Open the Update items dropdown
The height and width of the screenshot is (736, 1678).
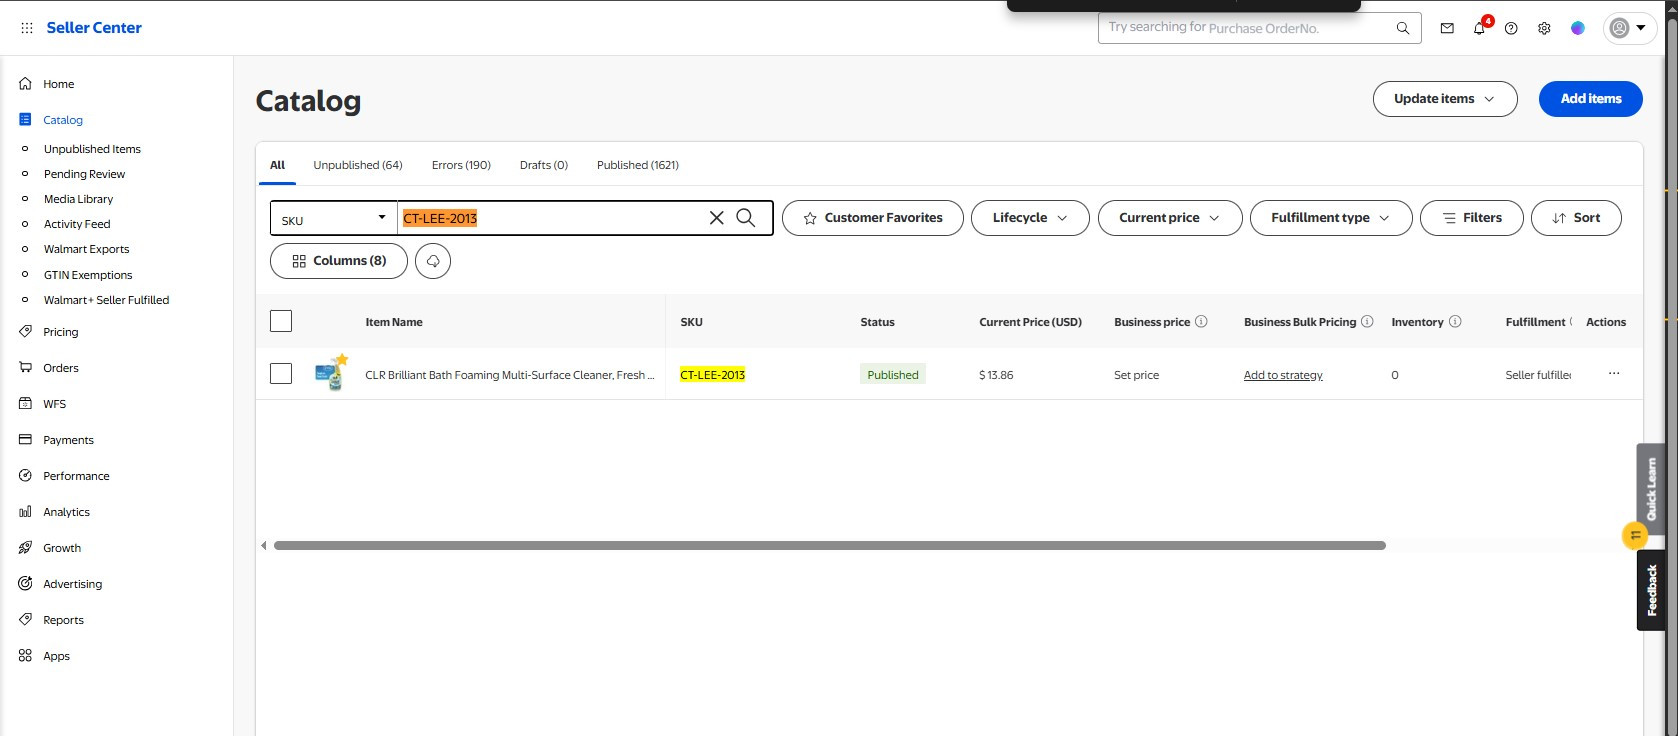coord(1445,99)
